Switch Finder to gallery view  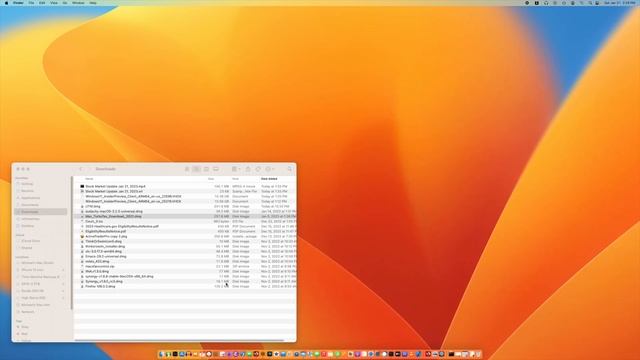pos(216,169)
